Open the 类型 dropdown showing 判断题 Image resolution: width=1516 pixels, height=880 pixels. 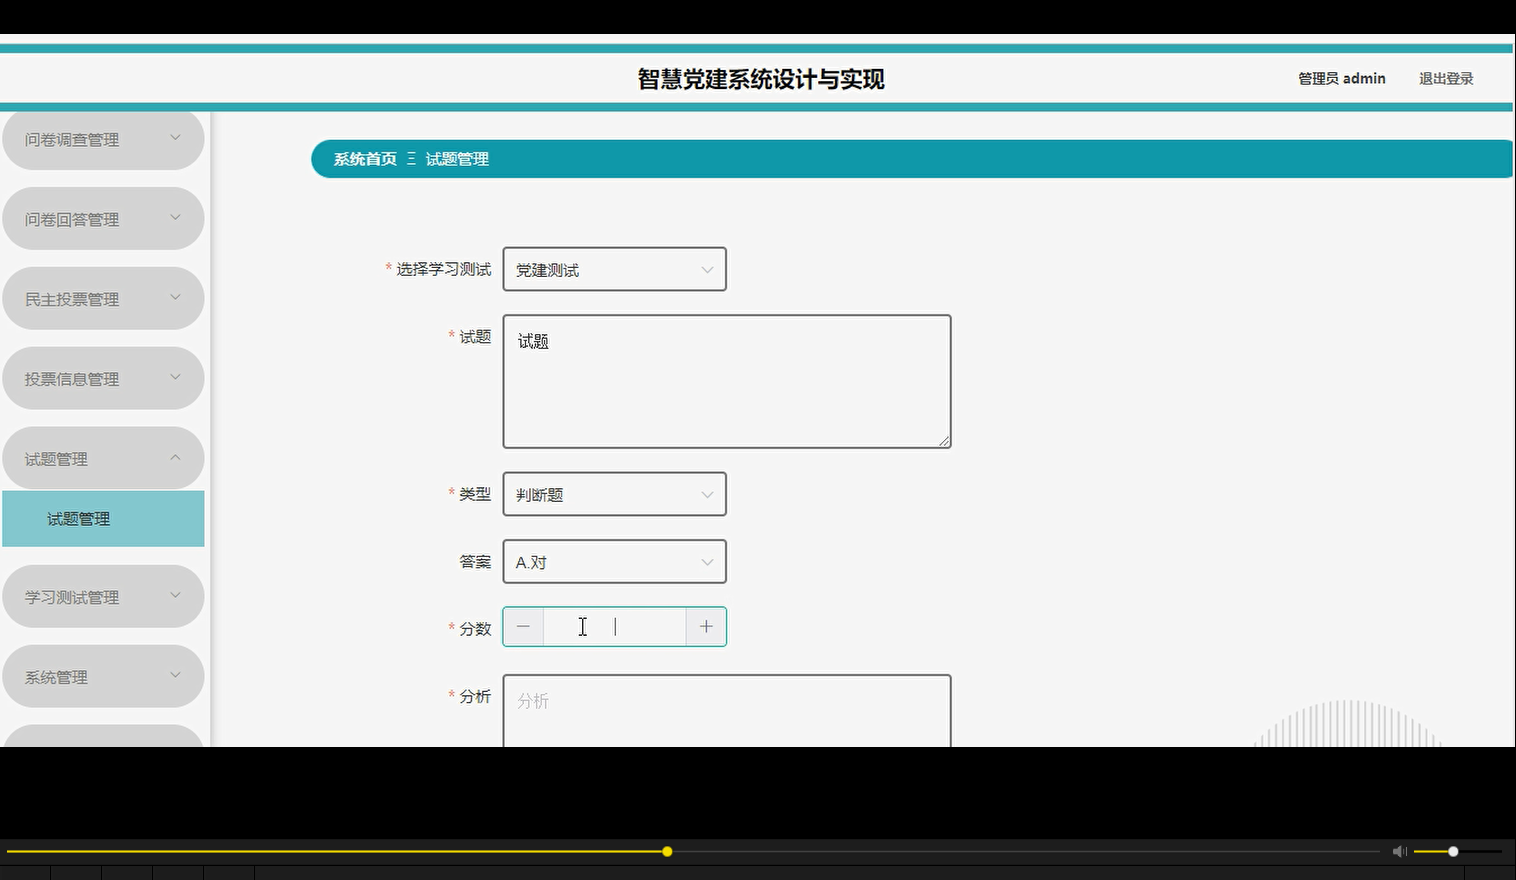pos(614,493)
